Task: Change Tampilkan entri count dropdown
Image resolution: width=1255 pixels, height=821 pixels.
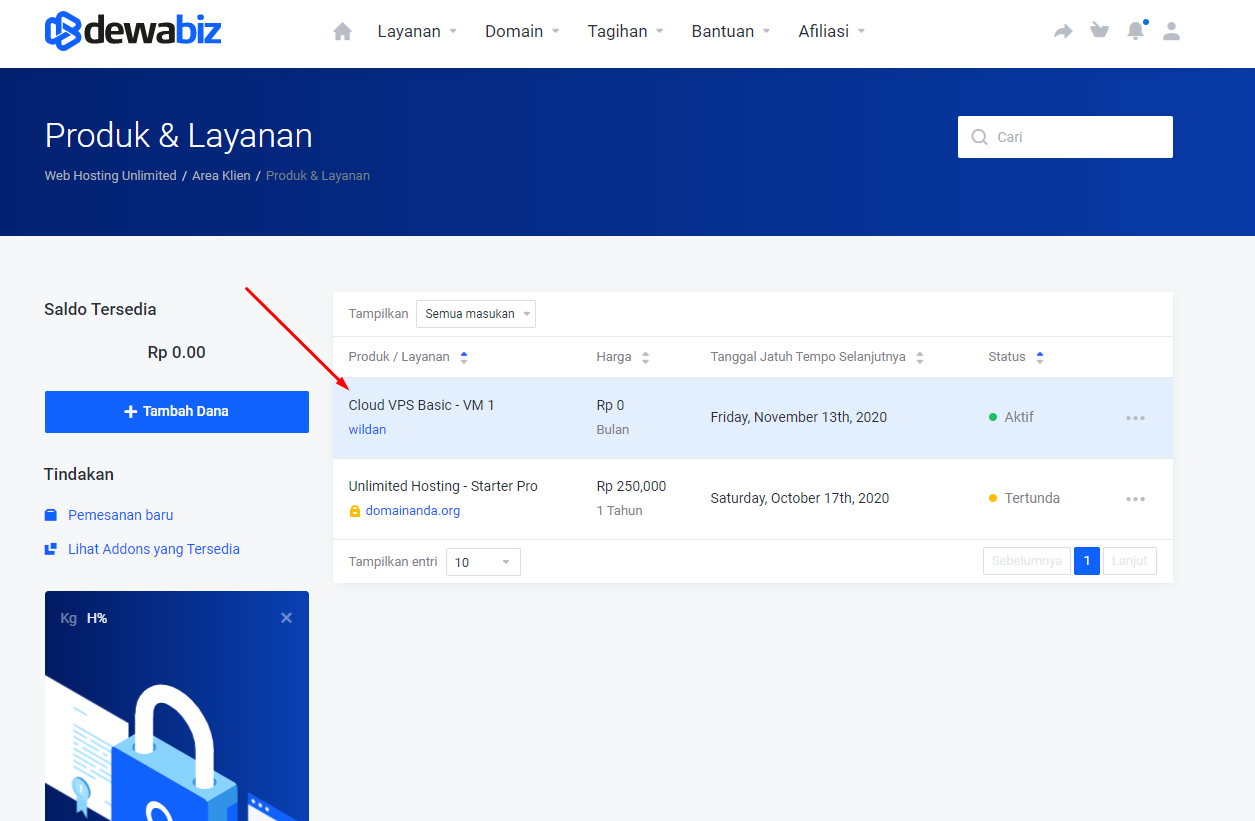Action: tap(483, 562)
